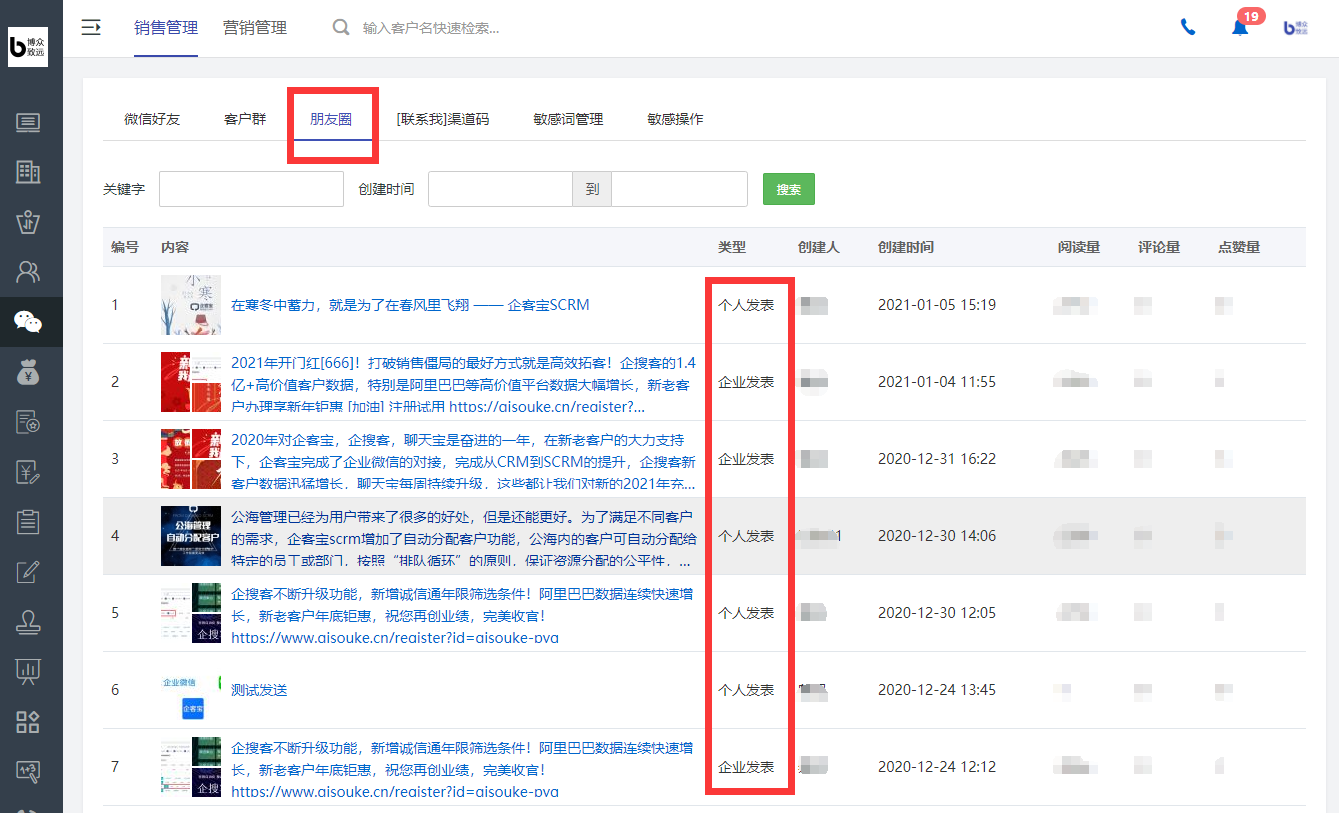Open the yen invoice edit sidebar icon
1339x813 pixels.
28,472
